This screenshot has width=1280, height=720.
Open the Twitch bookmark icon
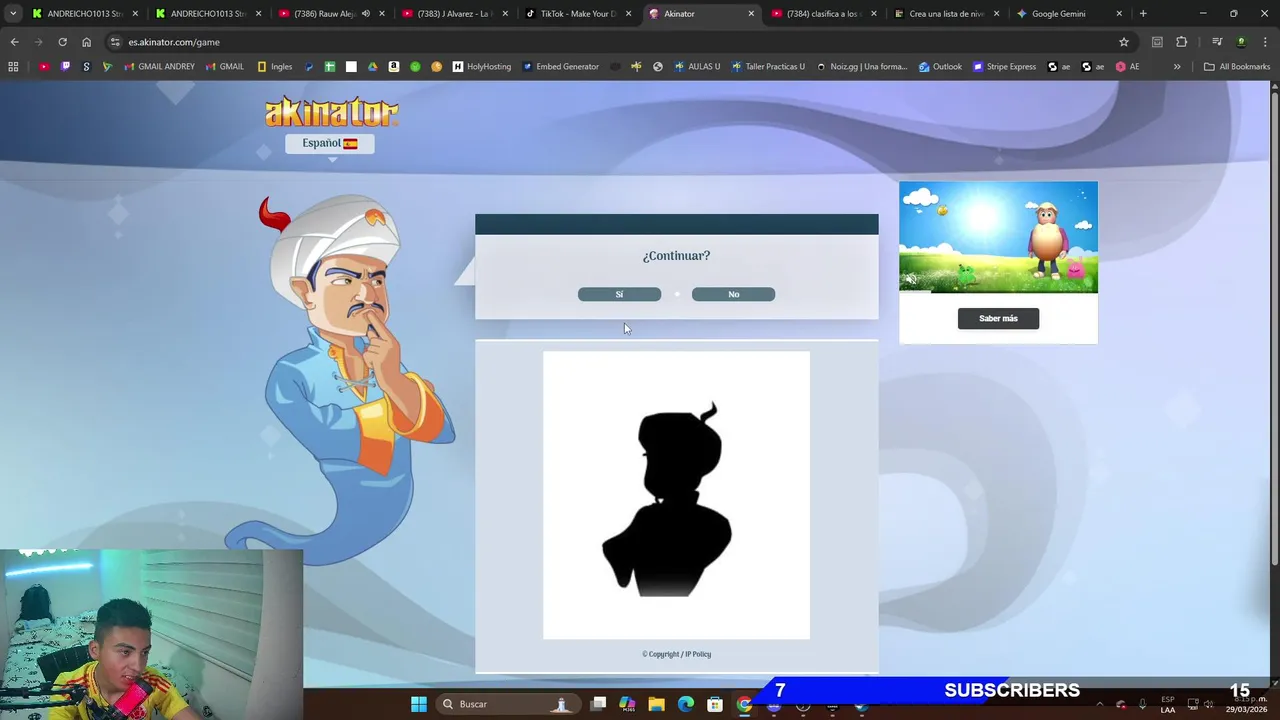click(x=65, y=67)
